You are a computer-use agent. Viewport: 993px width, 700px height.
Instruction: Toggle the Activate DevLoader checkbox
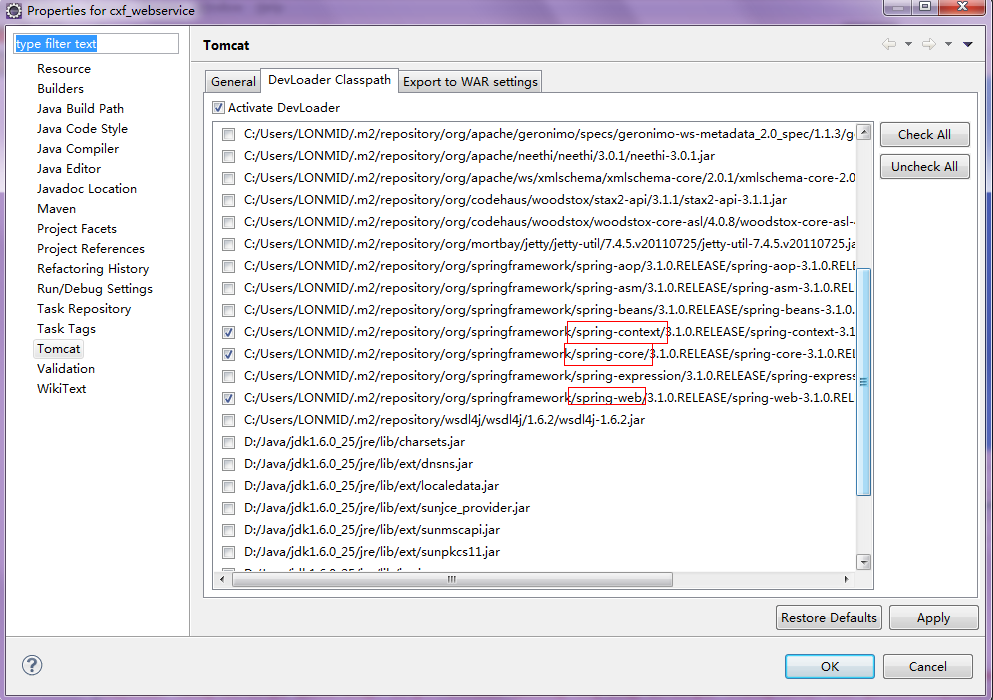pos(218,108)
